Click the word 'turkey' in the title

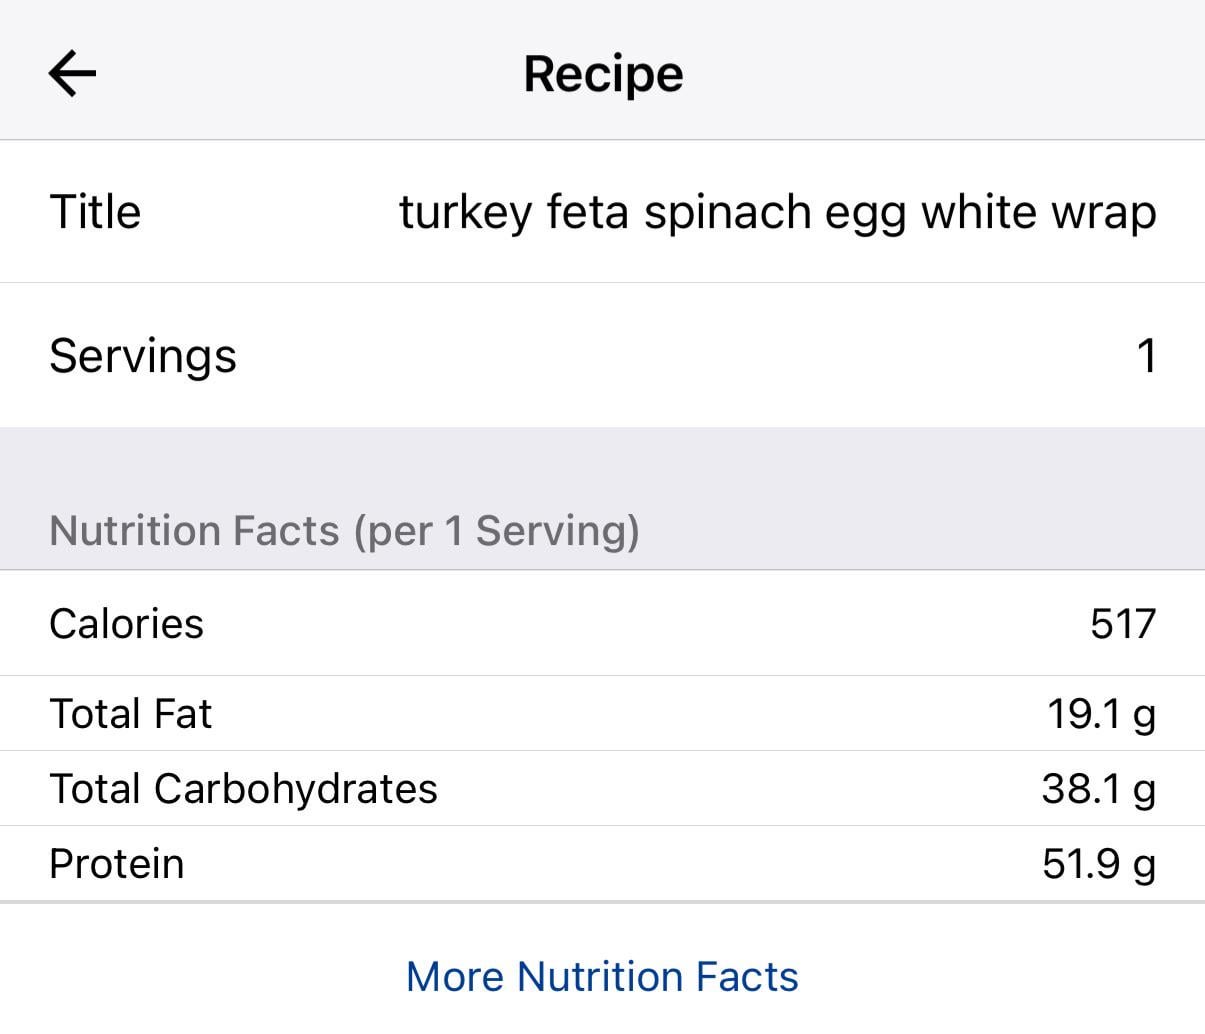point(465,212)
